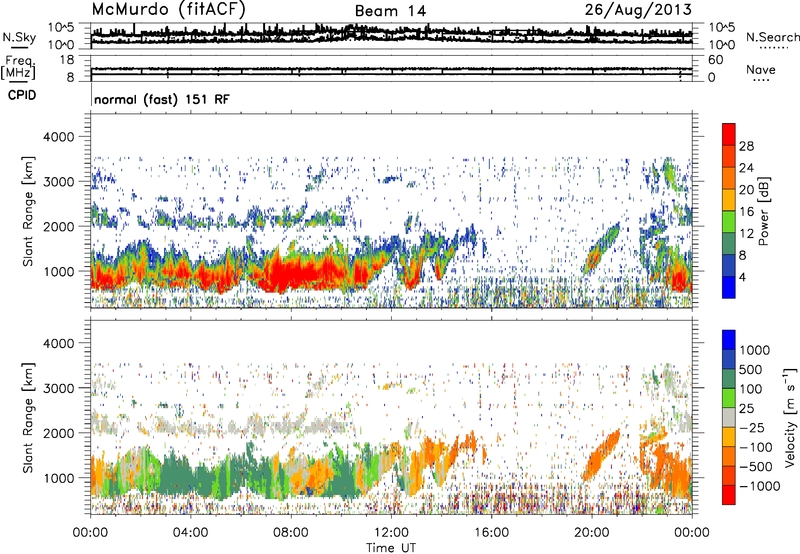Click the 'Nave' legend label
This screenshot has height=554, width=800.
click(761, 70)
